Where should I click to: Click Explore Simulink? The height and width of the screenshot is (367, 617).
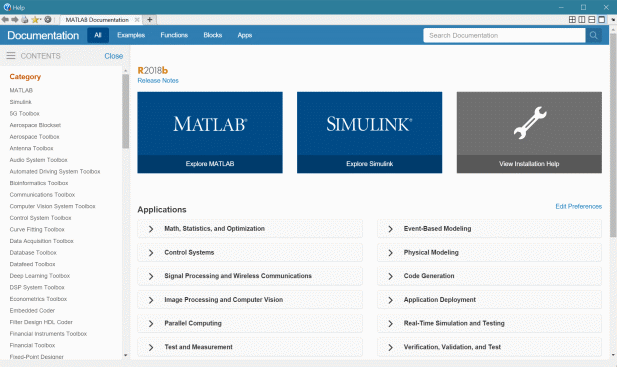[369, 164]
